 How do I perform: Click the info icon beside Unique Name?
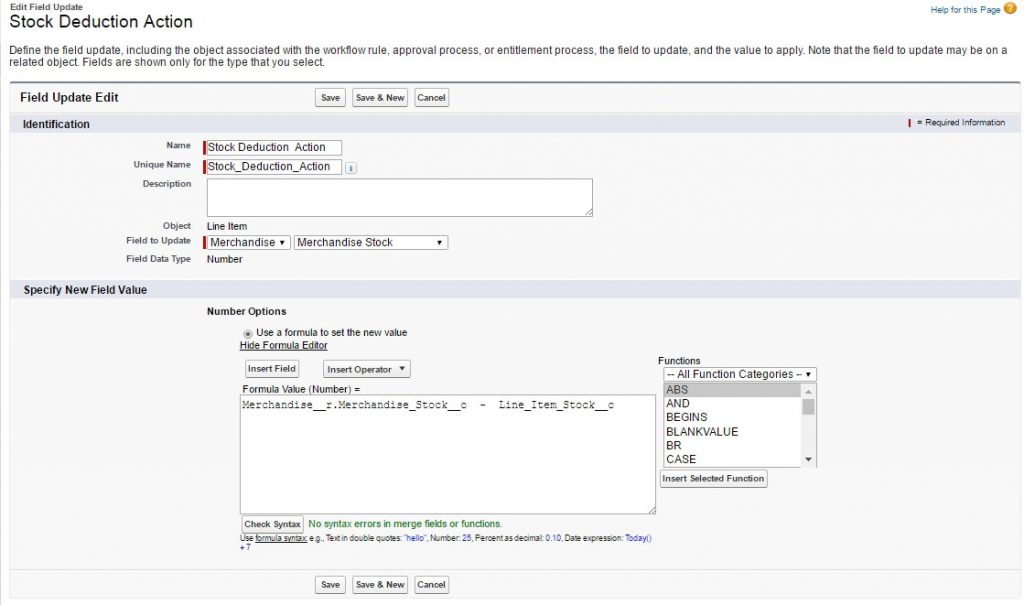click(351, 168)
